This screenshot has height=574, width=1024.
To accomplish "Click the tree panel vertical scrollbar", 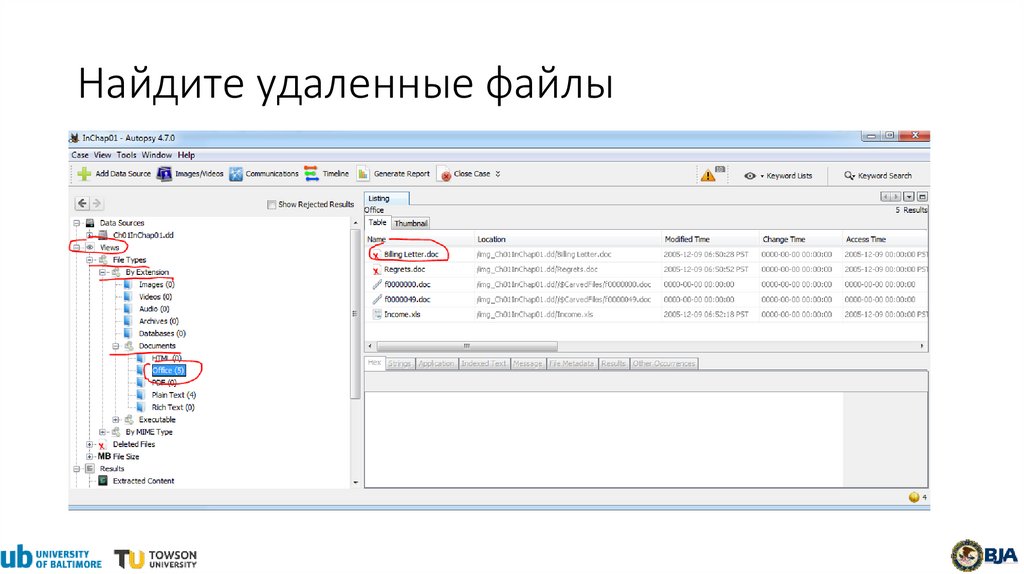I will [x=355, y=313].
